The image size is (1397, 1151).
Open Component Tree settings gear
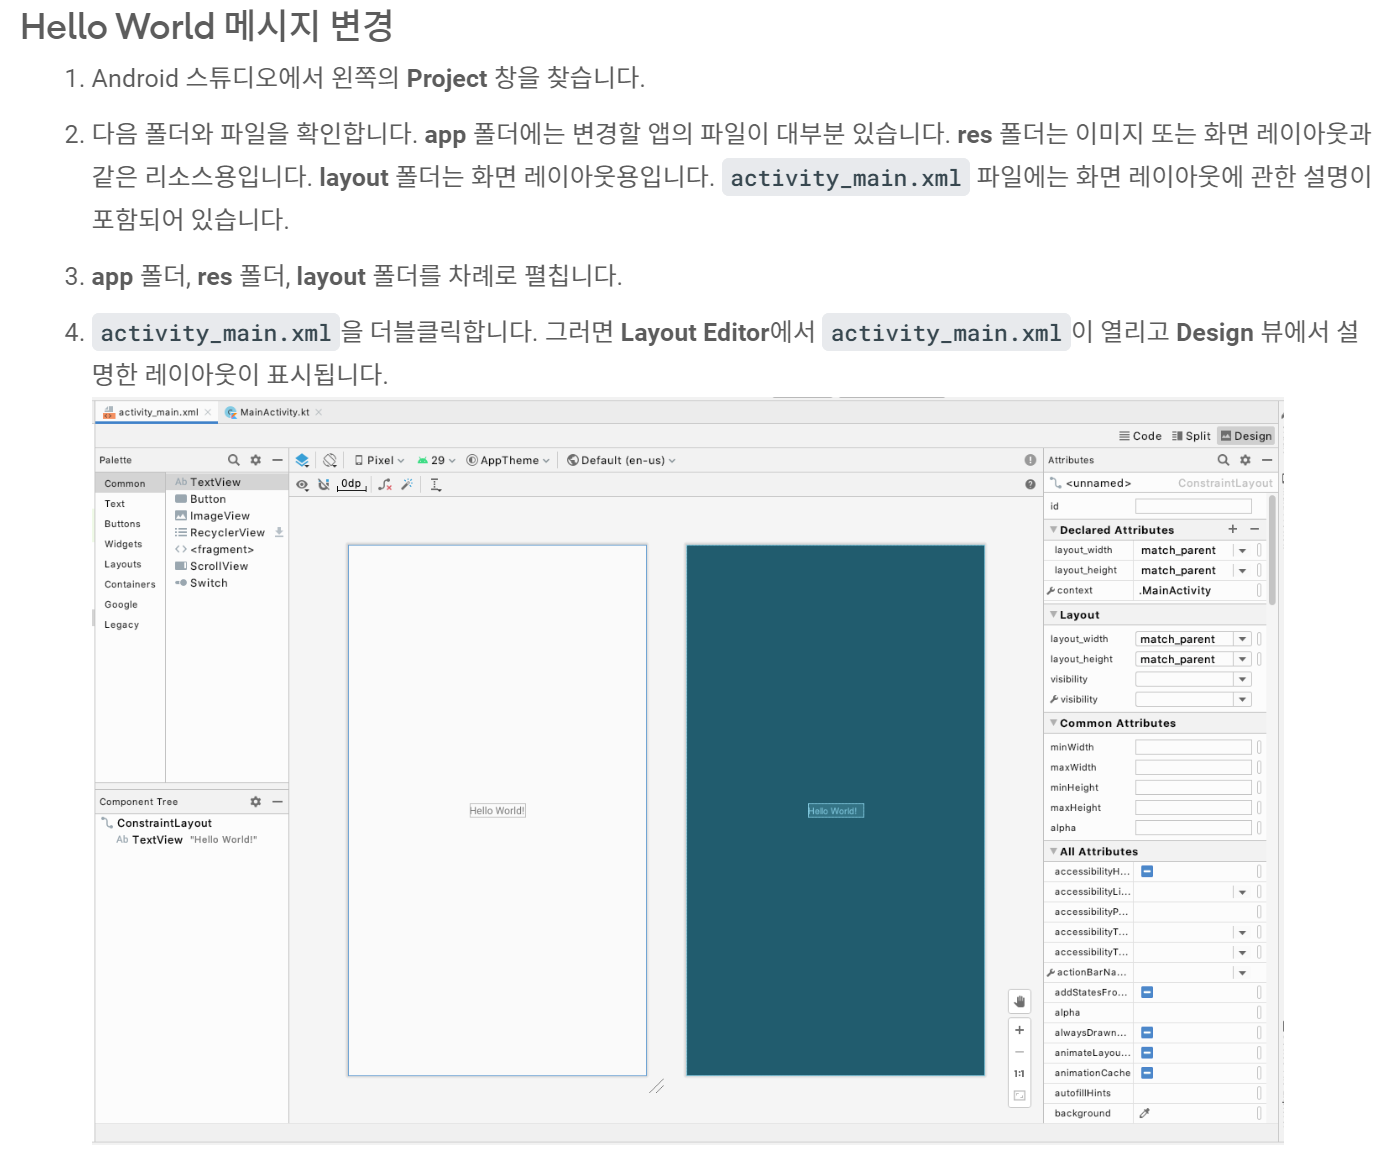coord(256,802)
